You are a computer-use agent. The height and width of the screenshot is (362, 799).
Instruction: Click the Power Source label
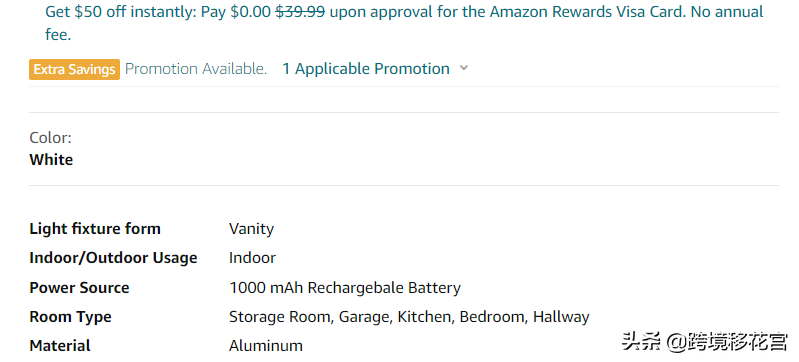tap(79, 288)
